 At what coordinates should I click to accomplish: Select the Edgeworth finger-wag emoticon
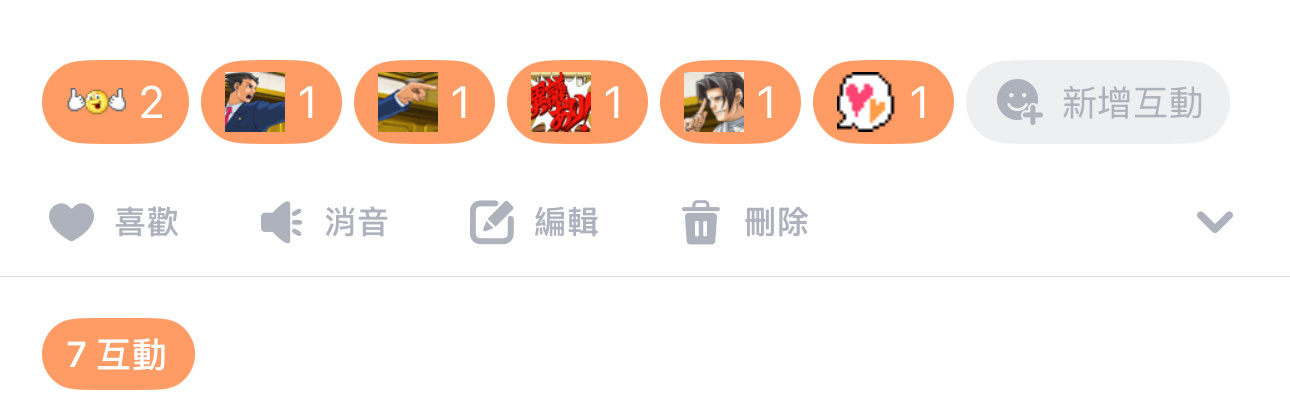pos(731,102)
